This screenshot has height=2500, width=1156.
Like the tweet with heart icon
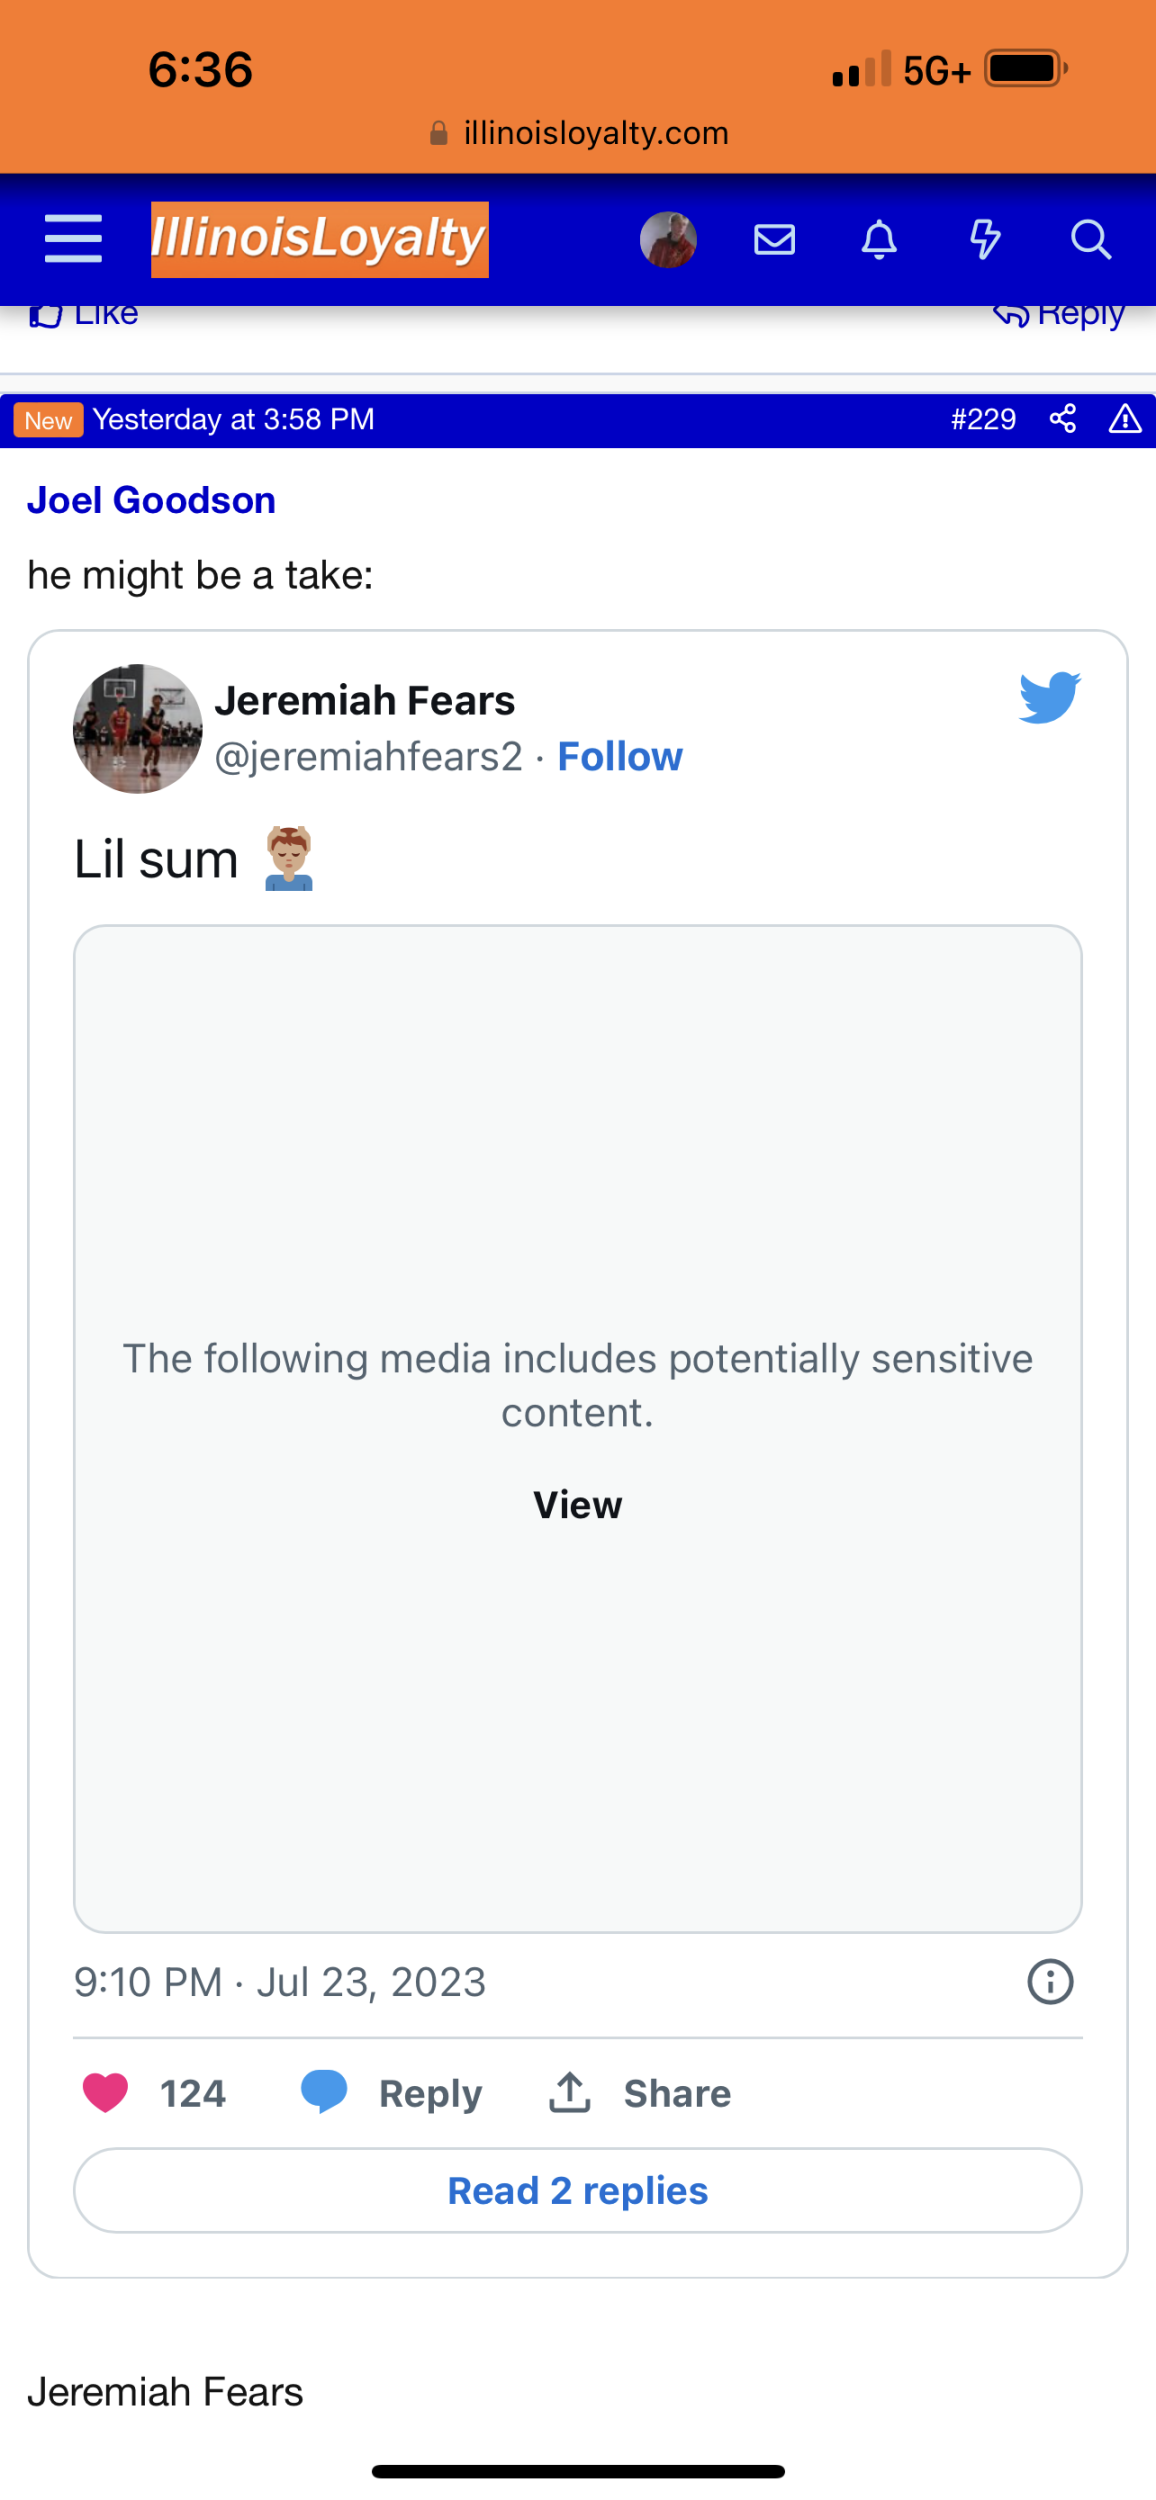coord(105,2093)
